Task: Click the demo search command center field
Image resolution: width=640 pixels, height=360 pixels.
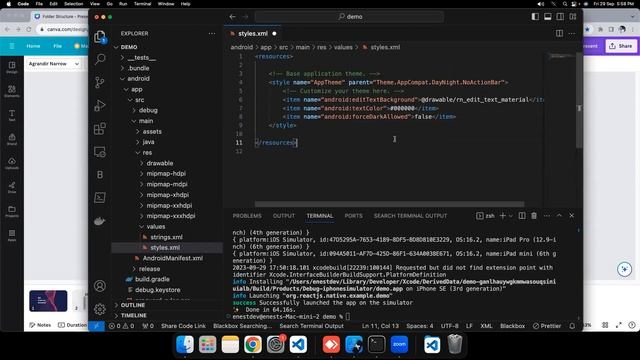Action: [349, 17]
